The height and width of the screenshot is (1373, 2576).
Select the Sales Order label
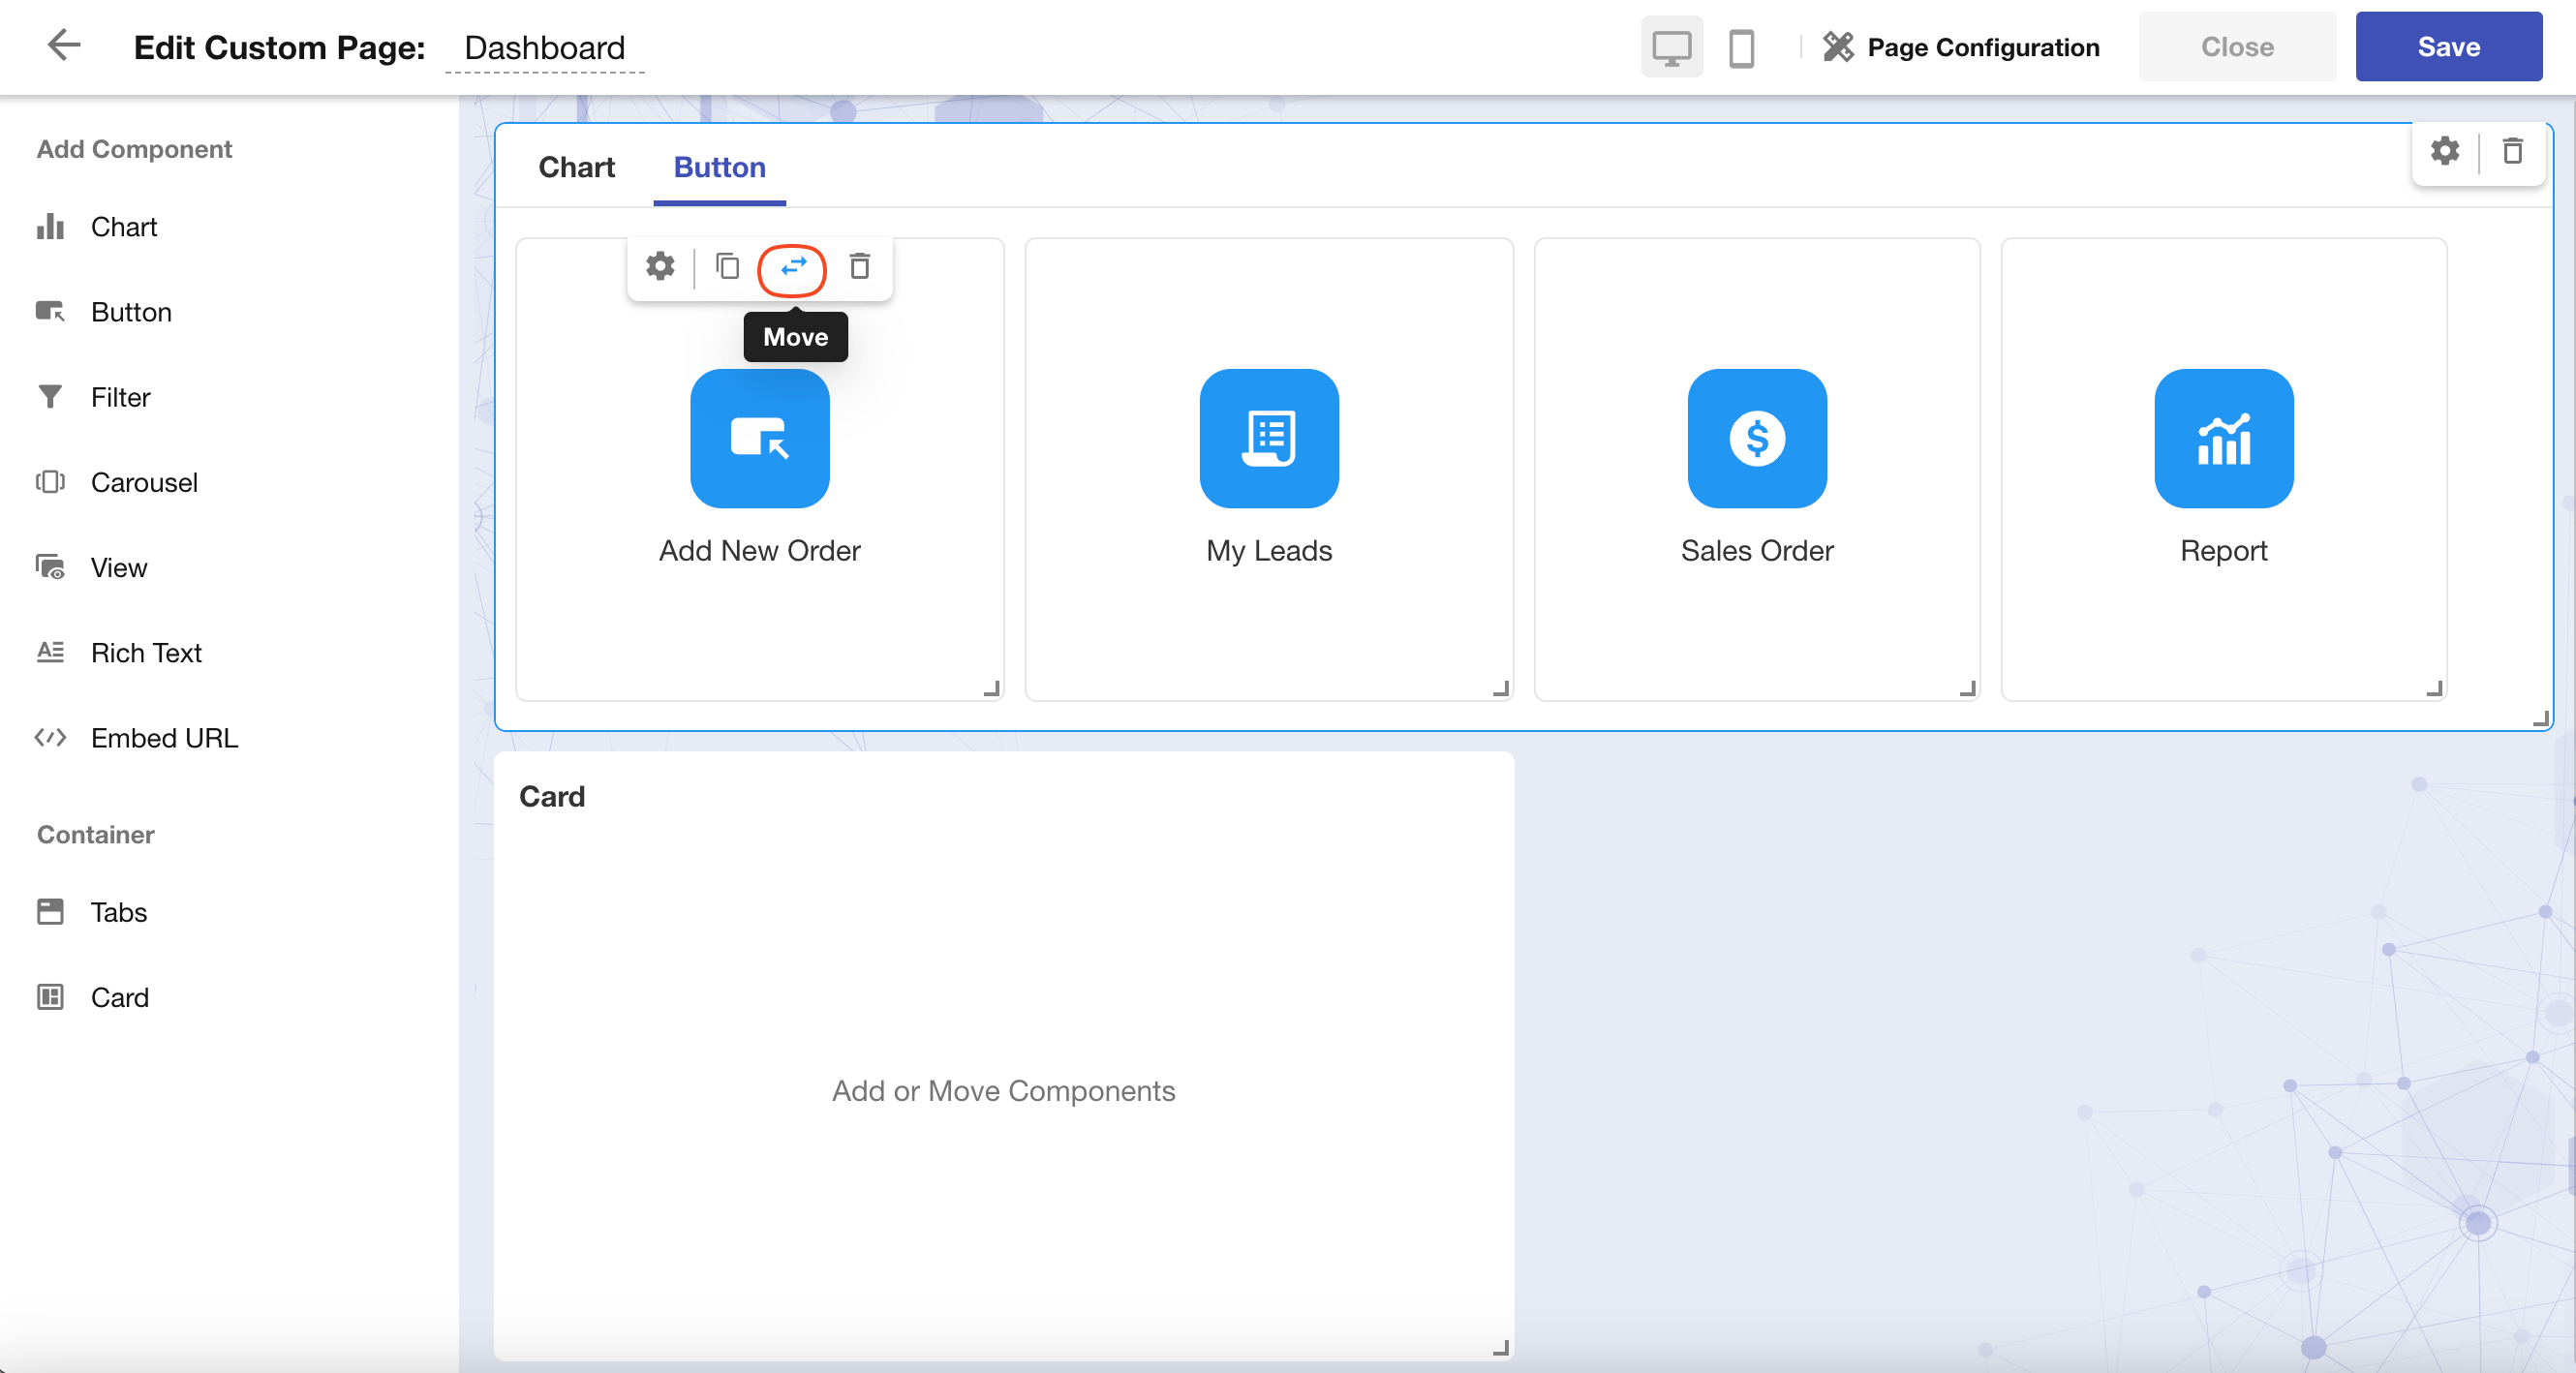1757,550
